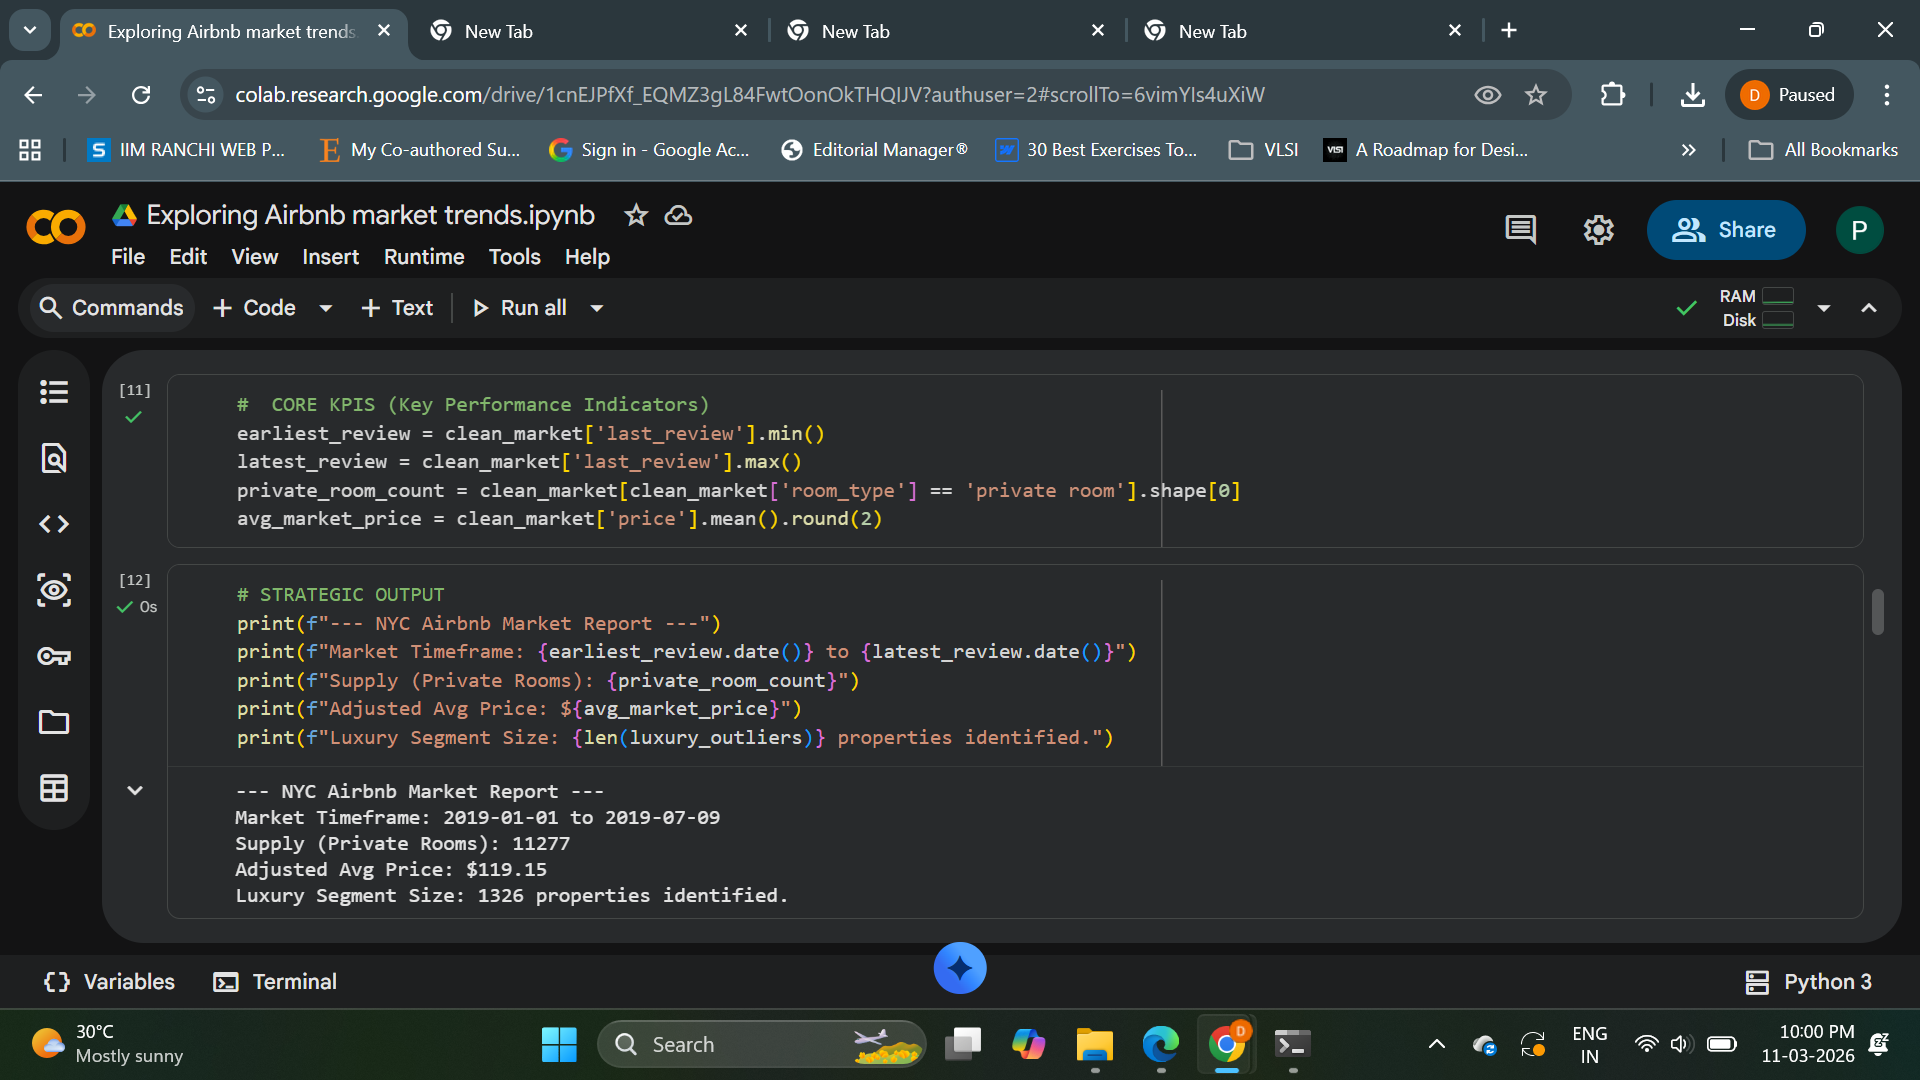
Task: Open the Tools menu
Action: click(514, 257)
